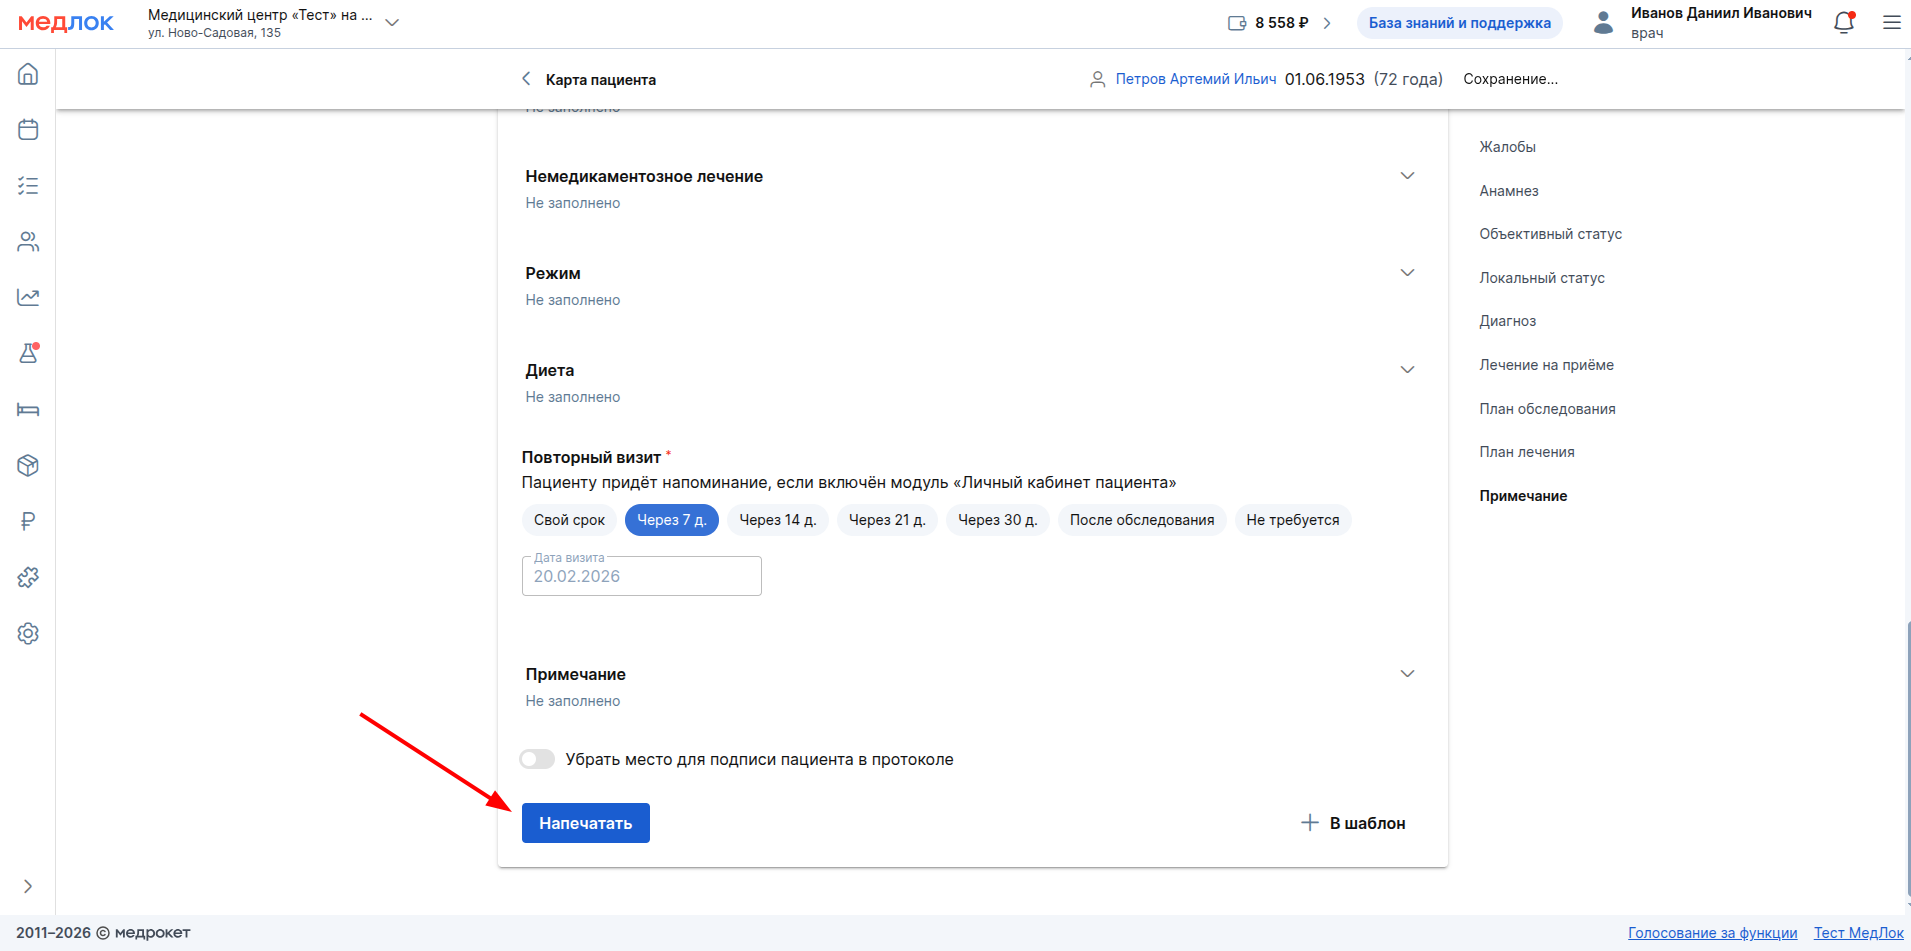
Task: Click the notifications bell icon
Action: [x=1844, y=23]
